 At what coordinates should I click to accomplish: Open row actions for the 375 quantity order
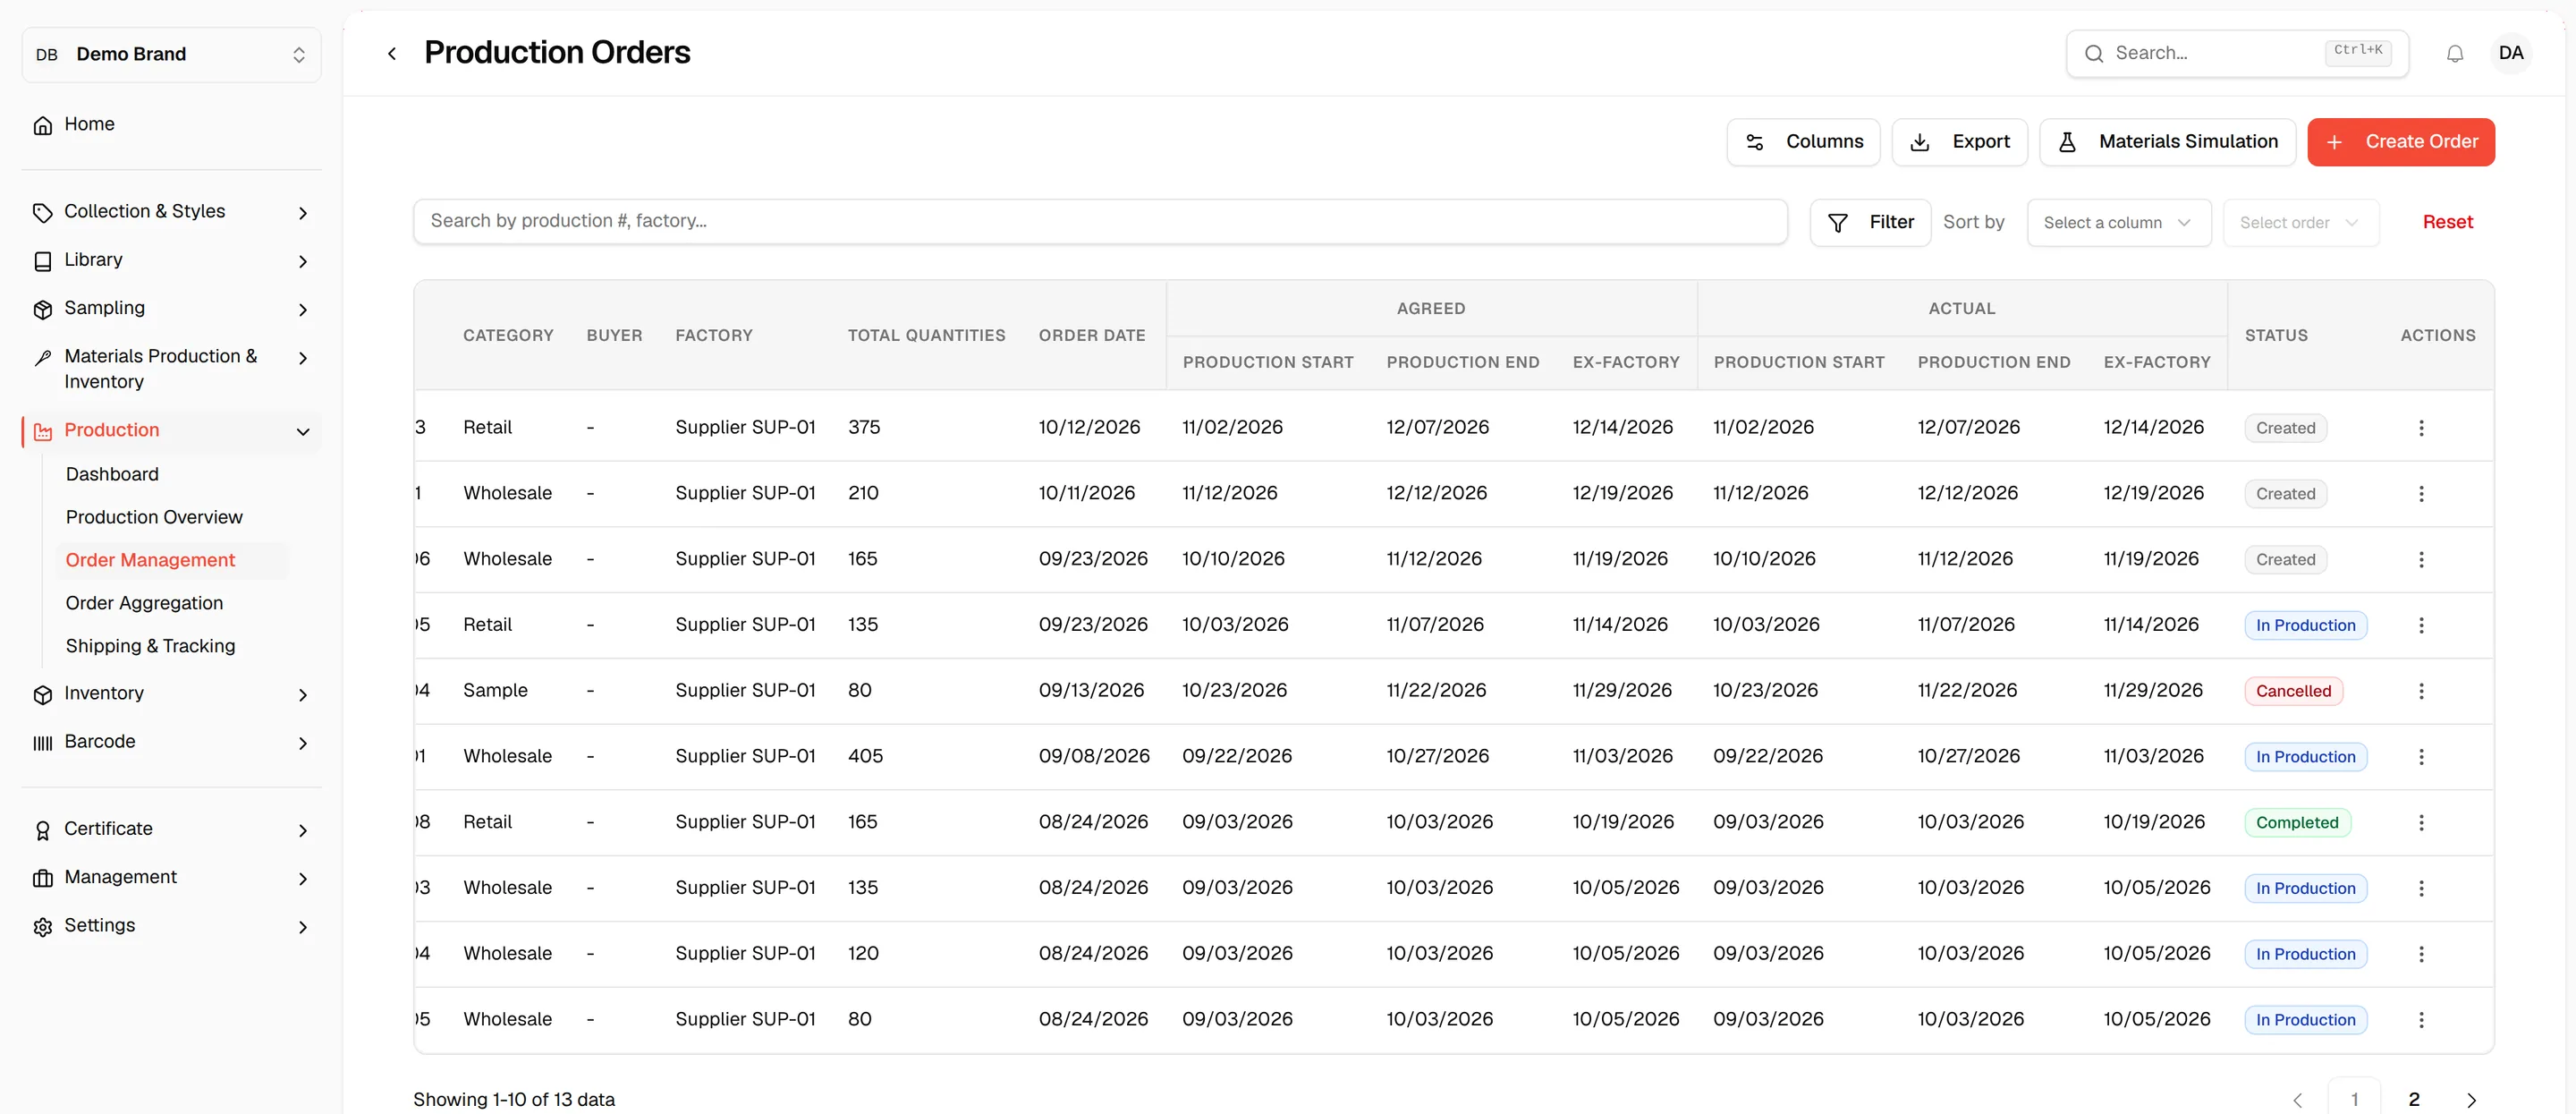tap(2421, 428)
